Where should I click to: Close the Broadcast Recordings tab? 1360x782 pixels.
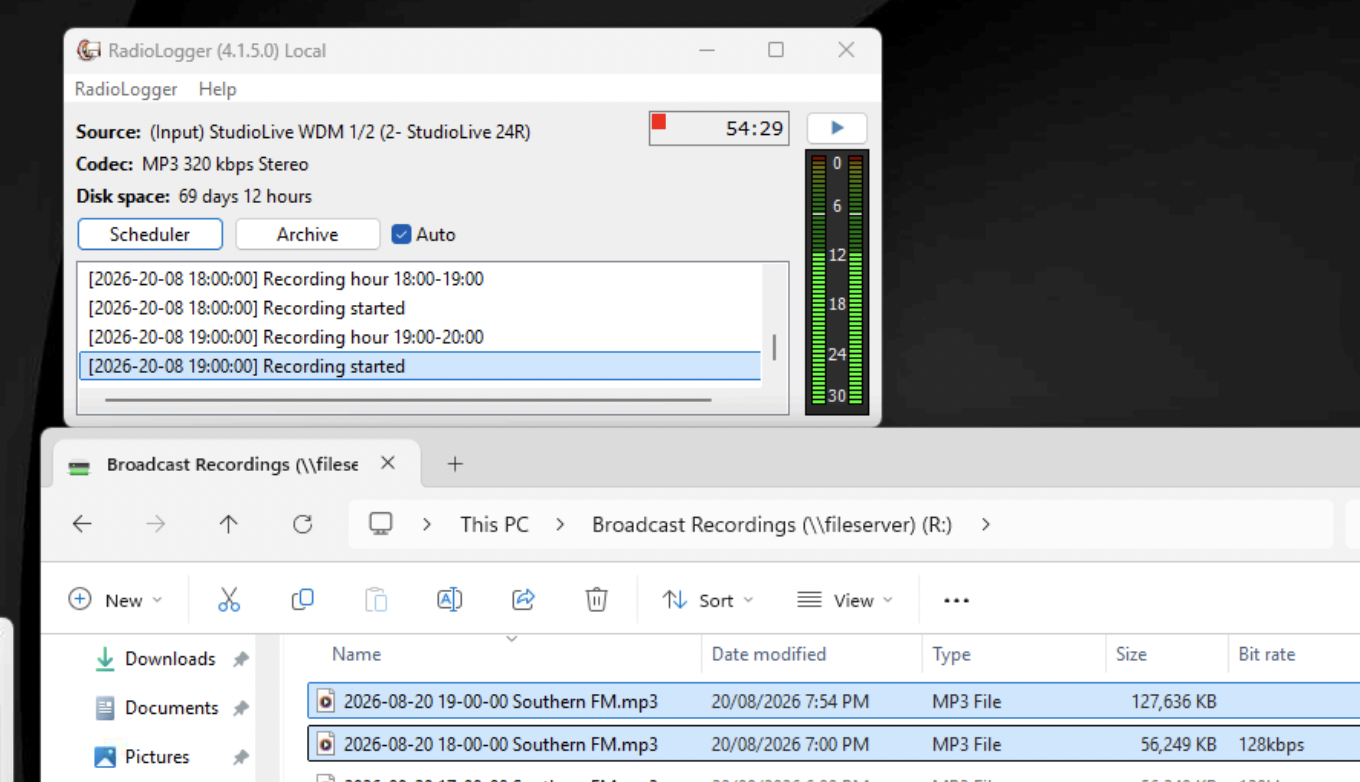[388, 463]
